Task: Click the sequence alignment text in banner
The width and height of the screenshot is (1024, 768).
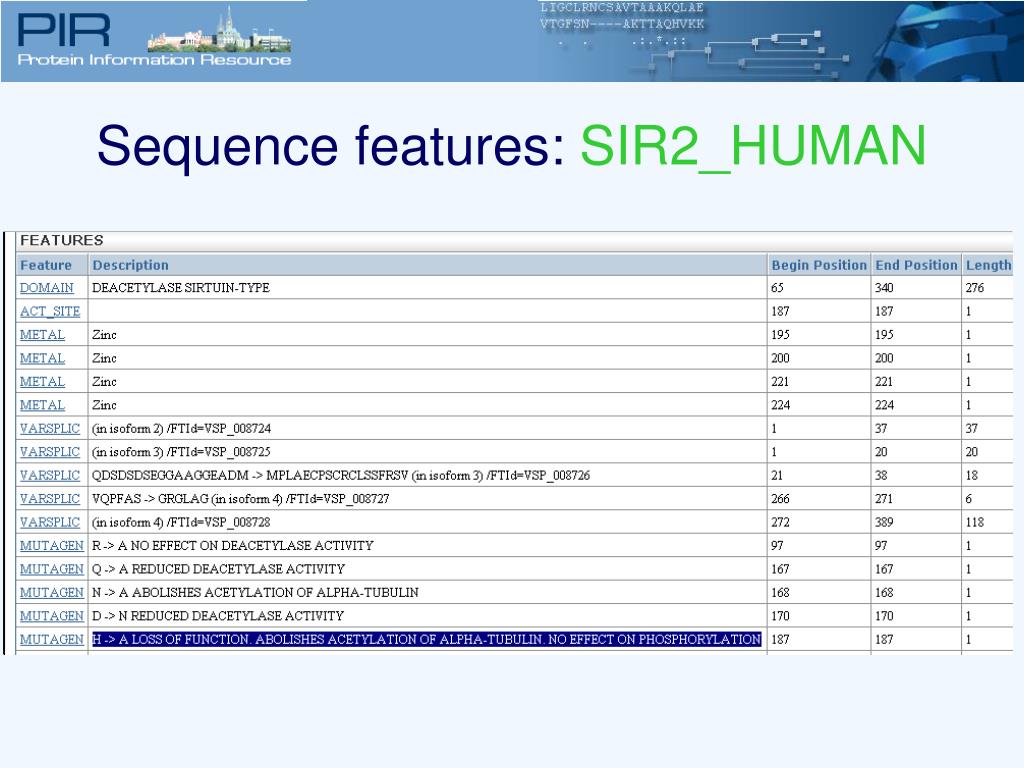Action: click(x=622, y=23)
